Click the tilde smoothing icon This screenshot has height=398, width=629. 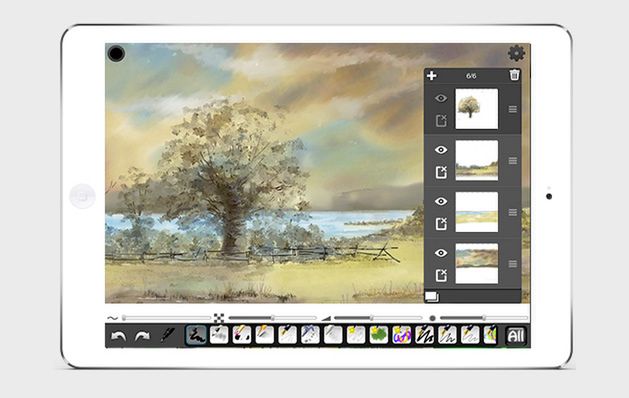(113, 318)
